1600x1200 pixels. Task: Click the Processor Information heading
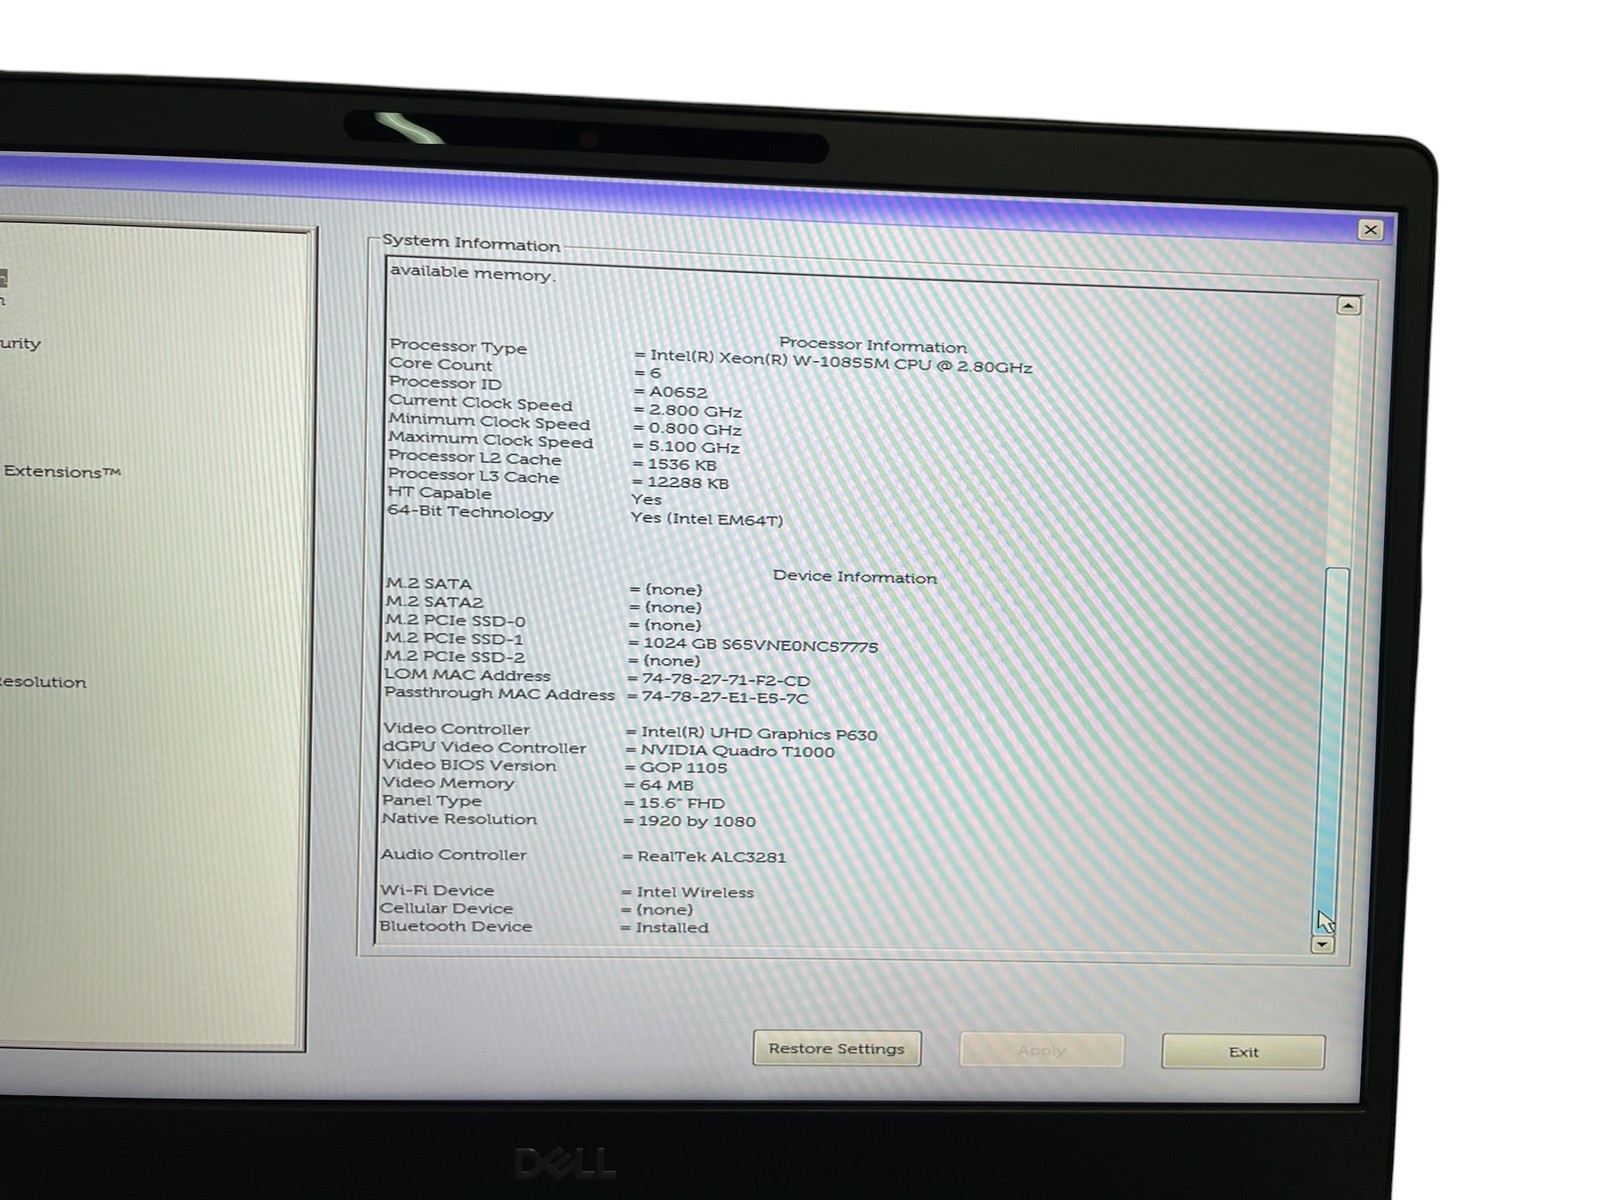tap(873, 346)
